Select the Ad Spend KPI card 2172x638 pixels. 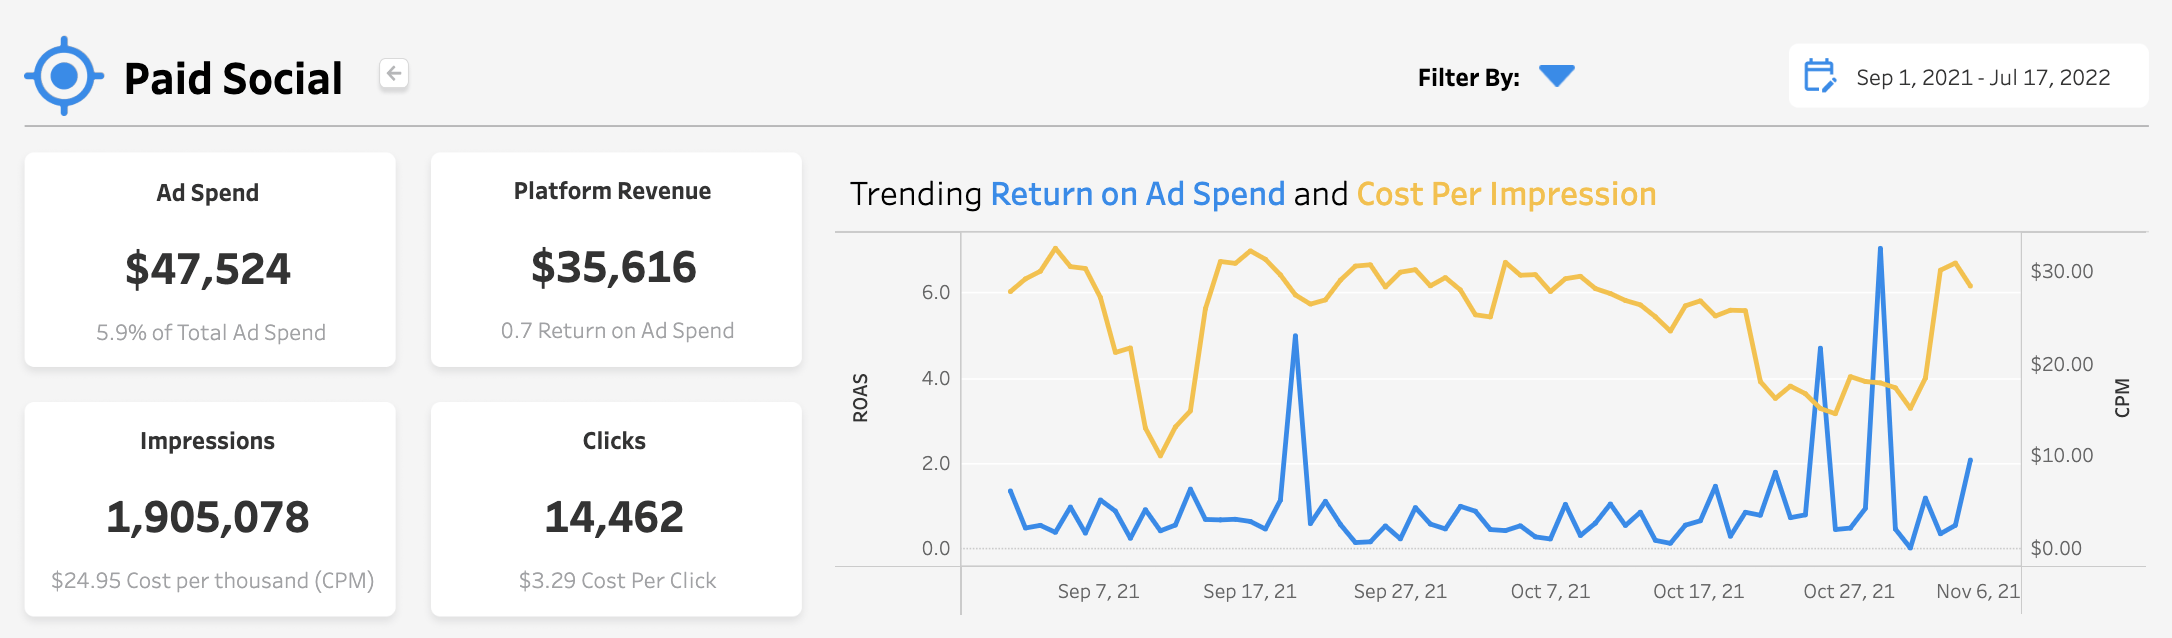[x=208, y=262]
